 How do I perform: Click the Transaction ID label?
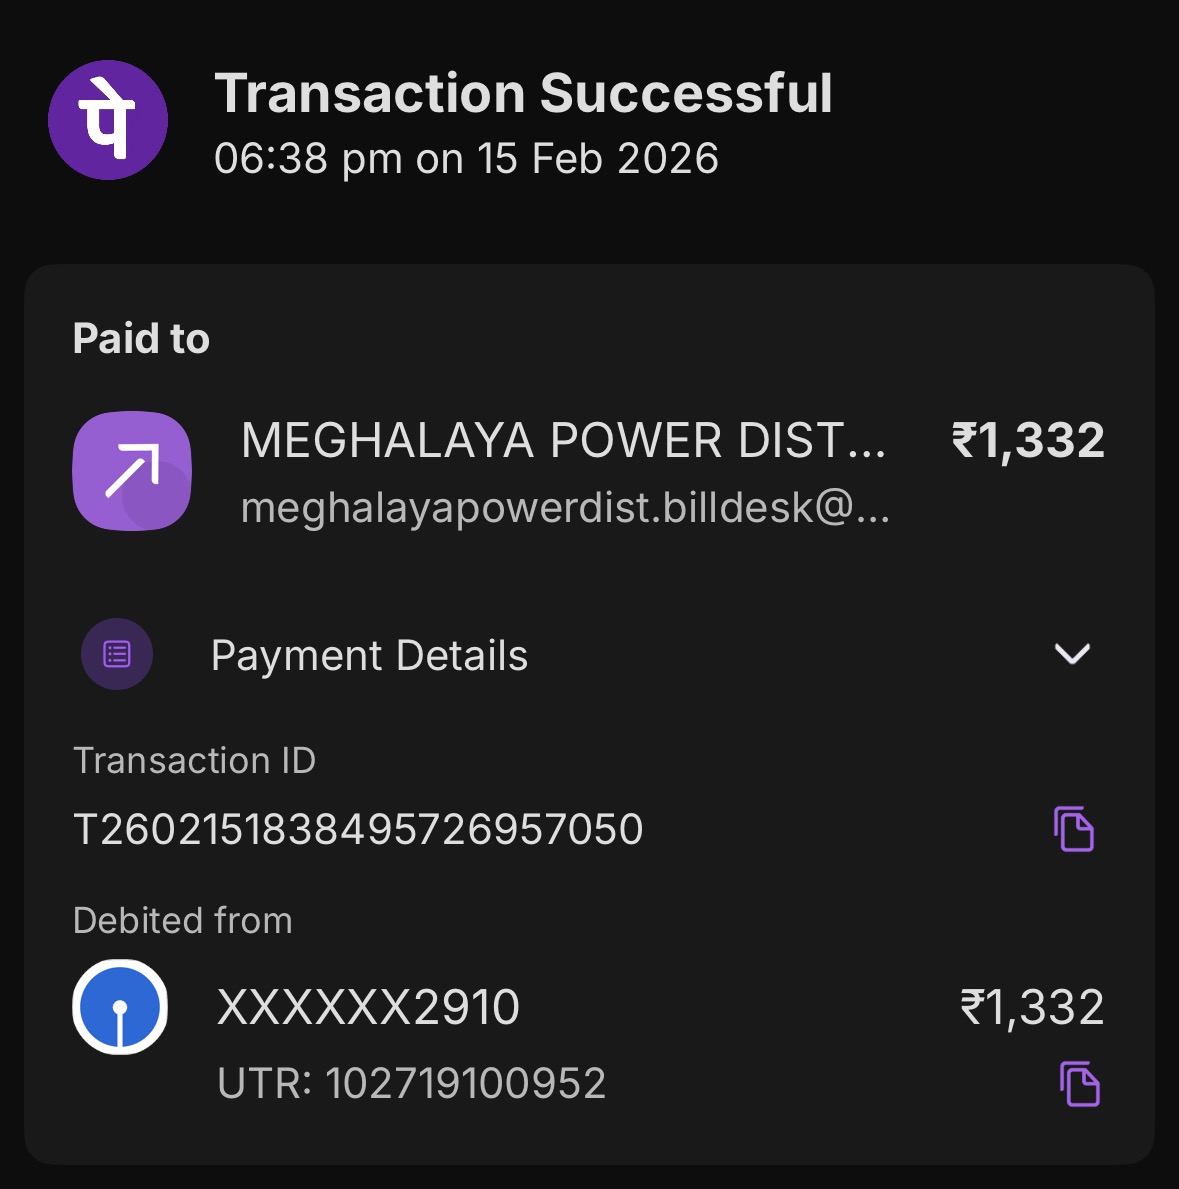click(x=194, y=761)
